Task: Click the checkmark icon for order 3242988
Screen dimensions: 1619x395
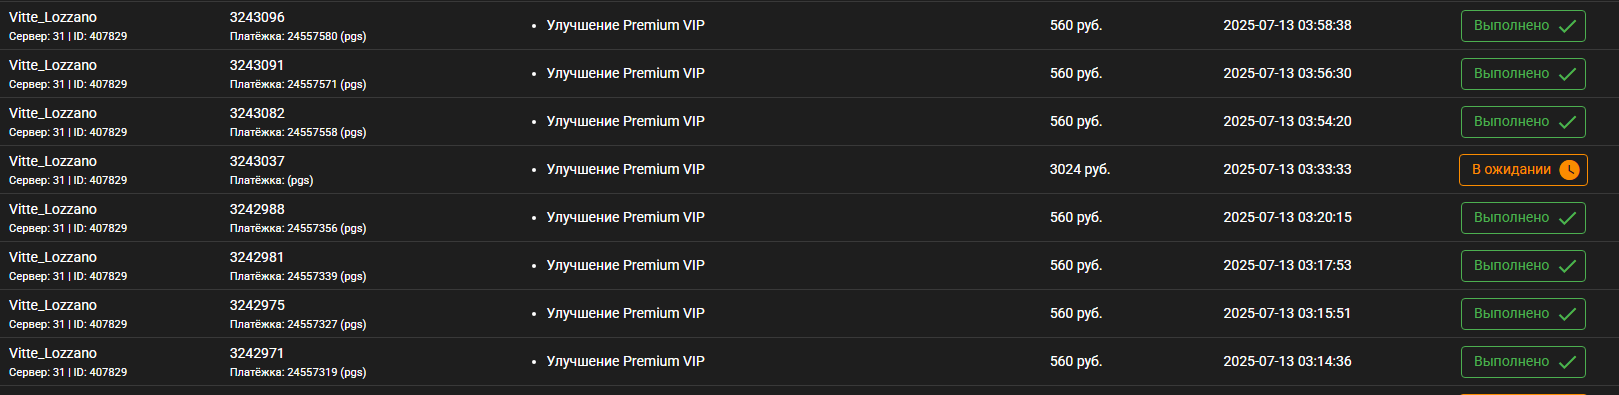Action: (1567, 218)
